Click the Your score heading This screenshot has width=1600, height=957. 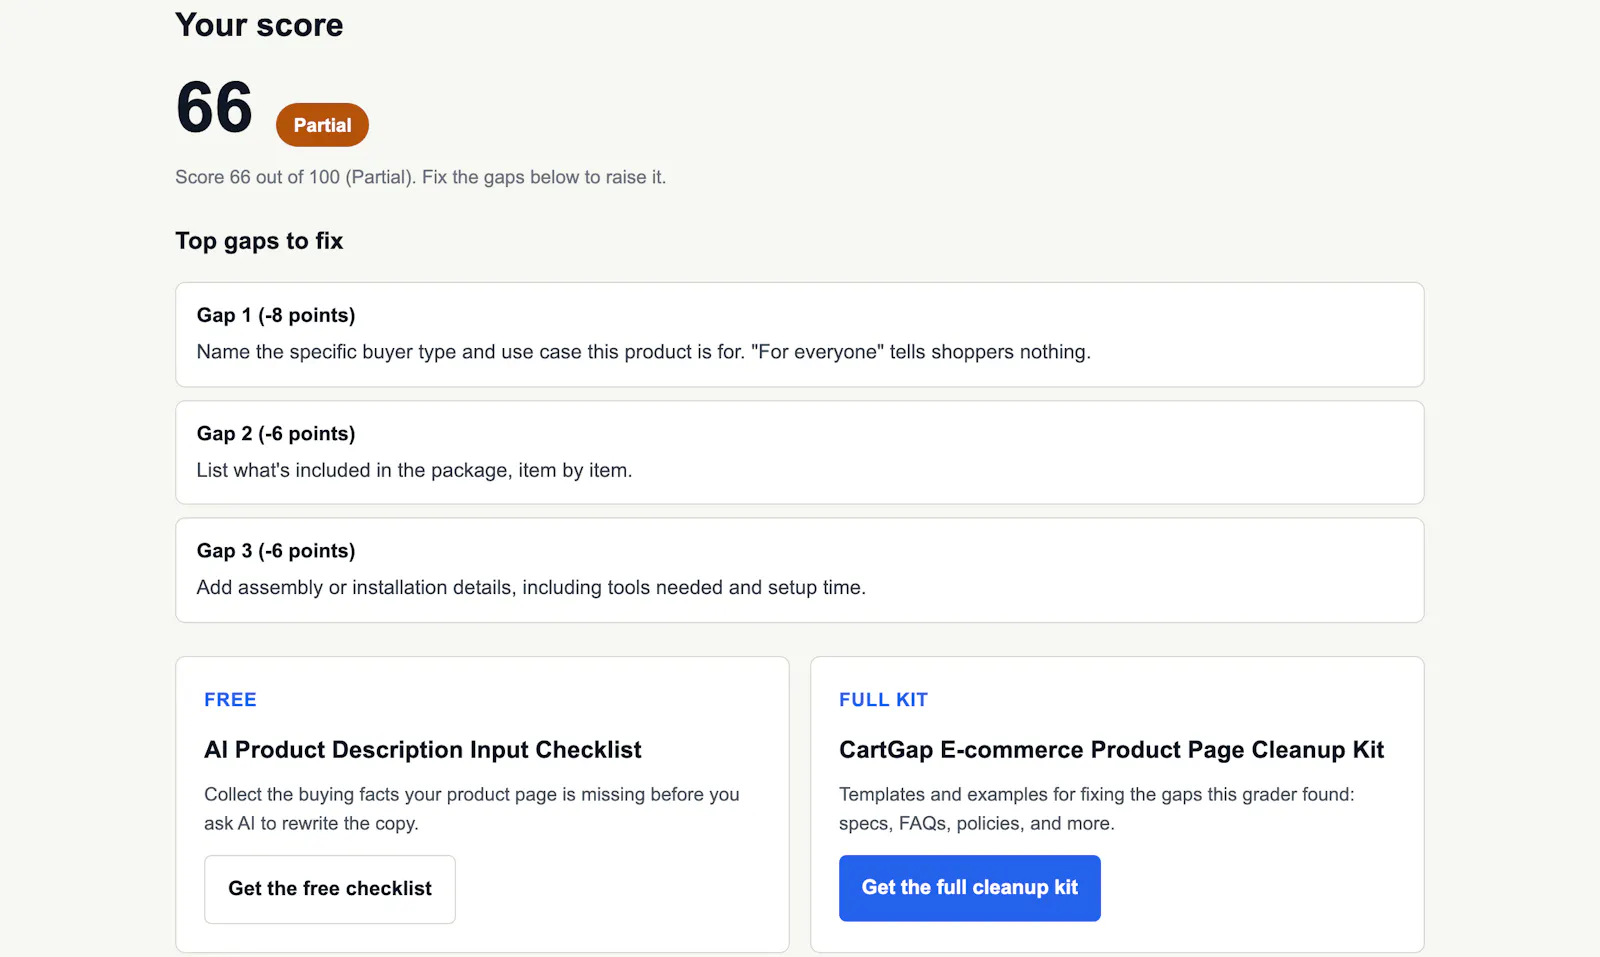[x=259, y=25]
